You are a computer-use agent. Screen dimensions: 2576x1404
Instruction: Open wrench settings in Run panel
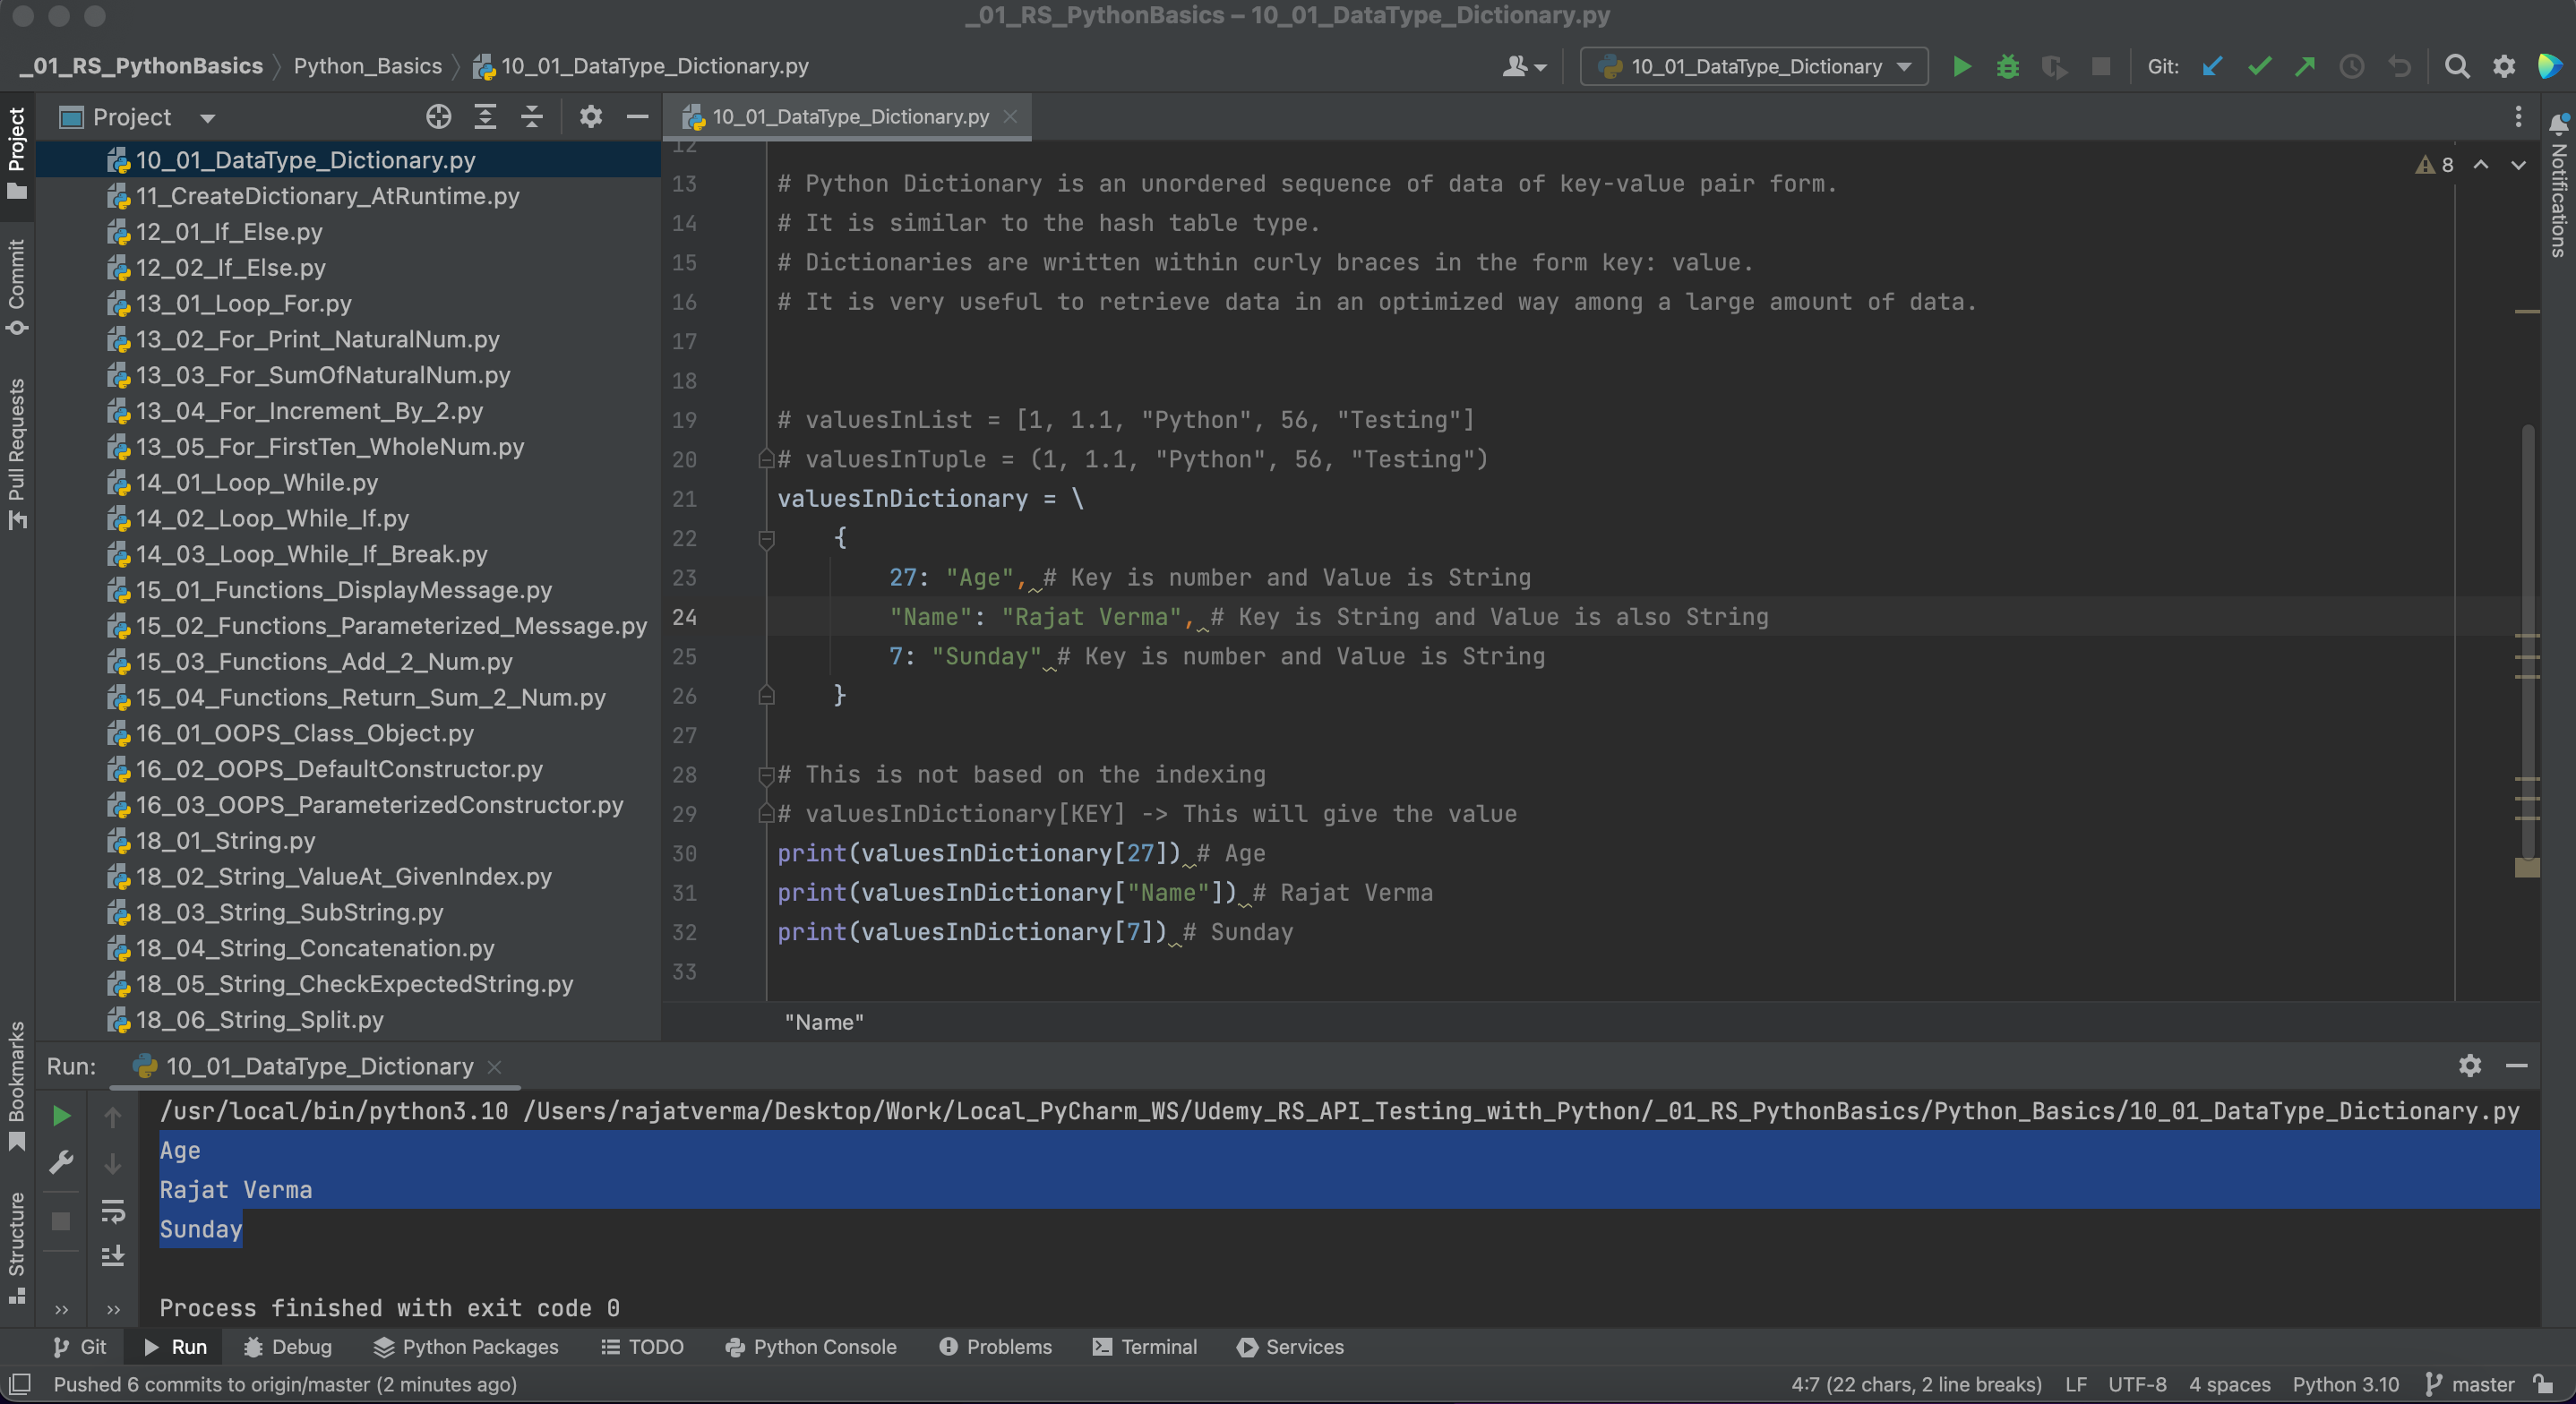point(61,1162)
